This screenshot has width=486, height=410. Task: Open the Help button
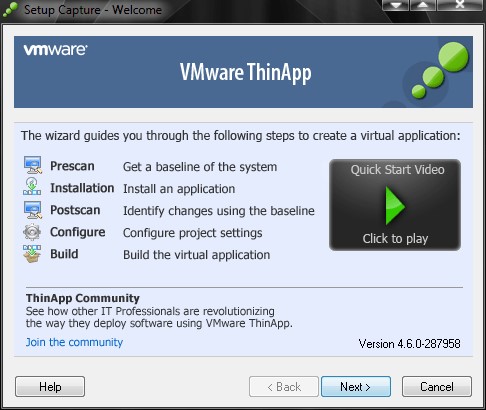[50, 387]
